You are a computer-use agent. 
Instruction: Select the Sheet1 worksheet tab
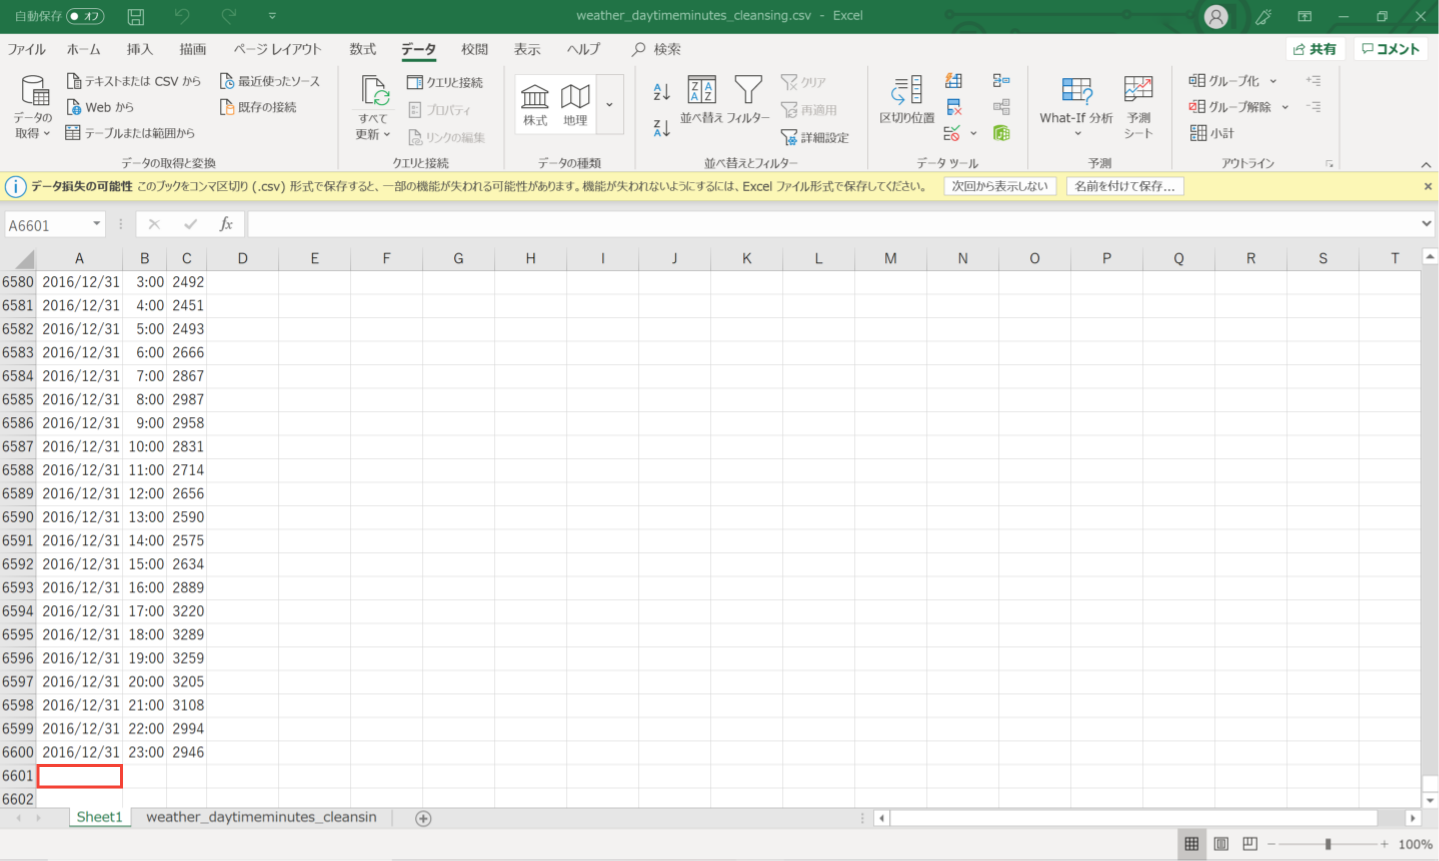(99, 817)
